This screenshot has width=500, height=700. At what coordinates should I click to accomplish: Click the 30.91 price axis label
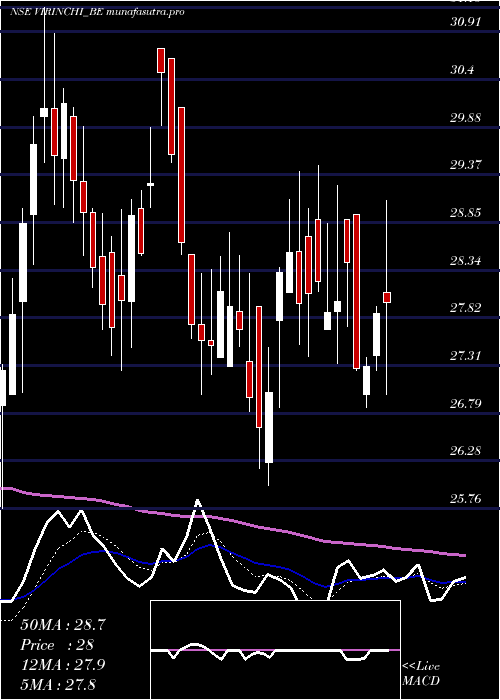tap(466, 21)
